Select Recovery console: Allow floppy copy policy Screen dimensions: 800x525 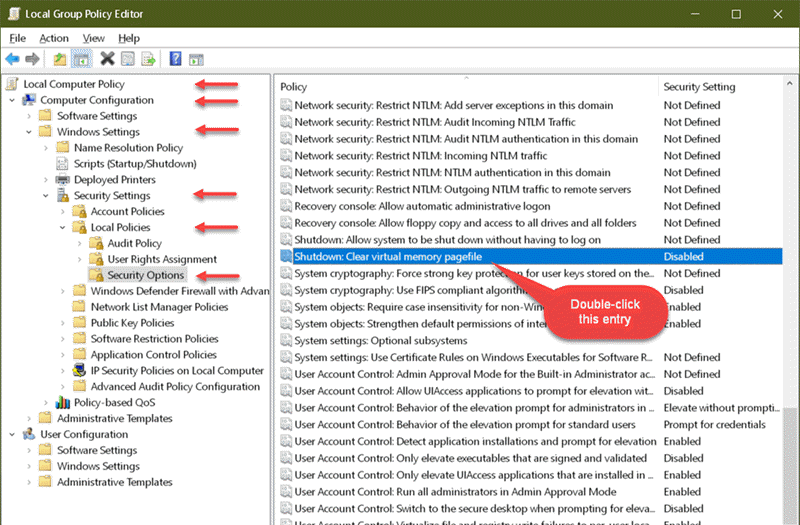click(x=465, y=223)
